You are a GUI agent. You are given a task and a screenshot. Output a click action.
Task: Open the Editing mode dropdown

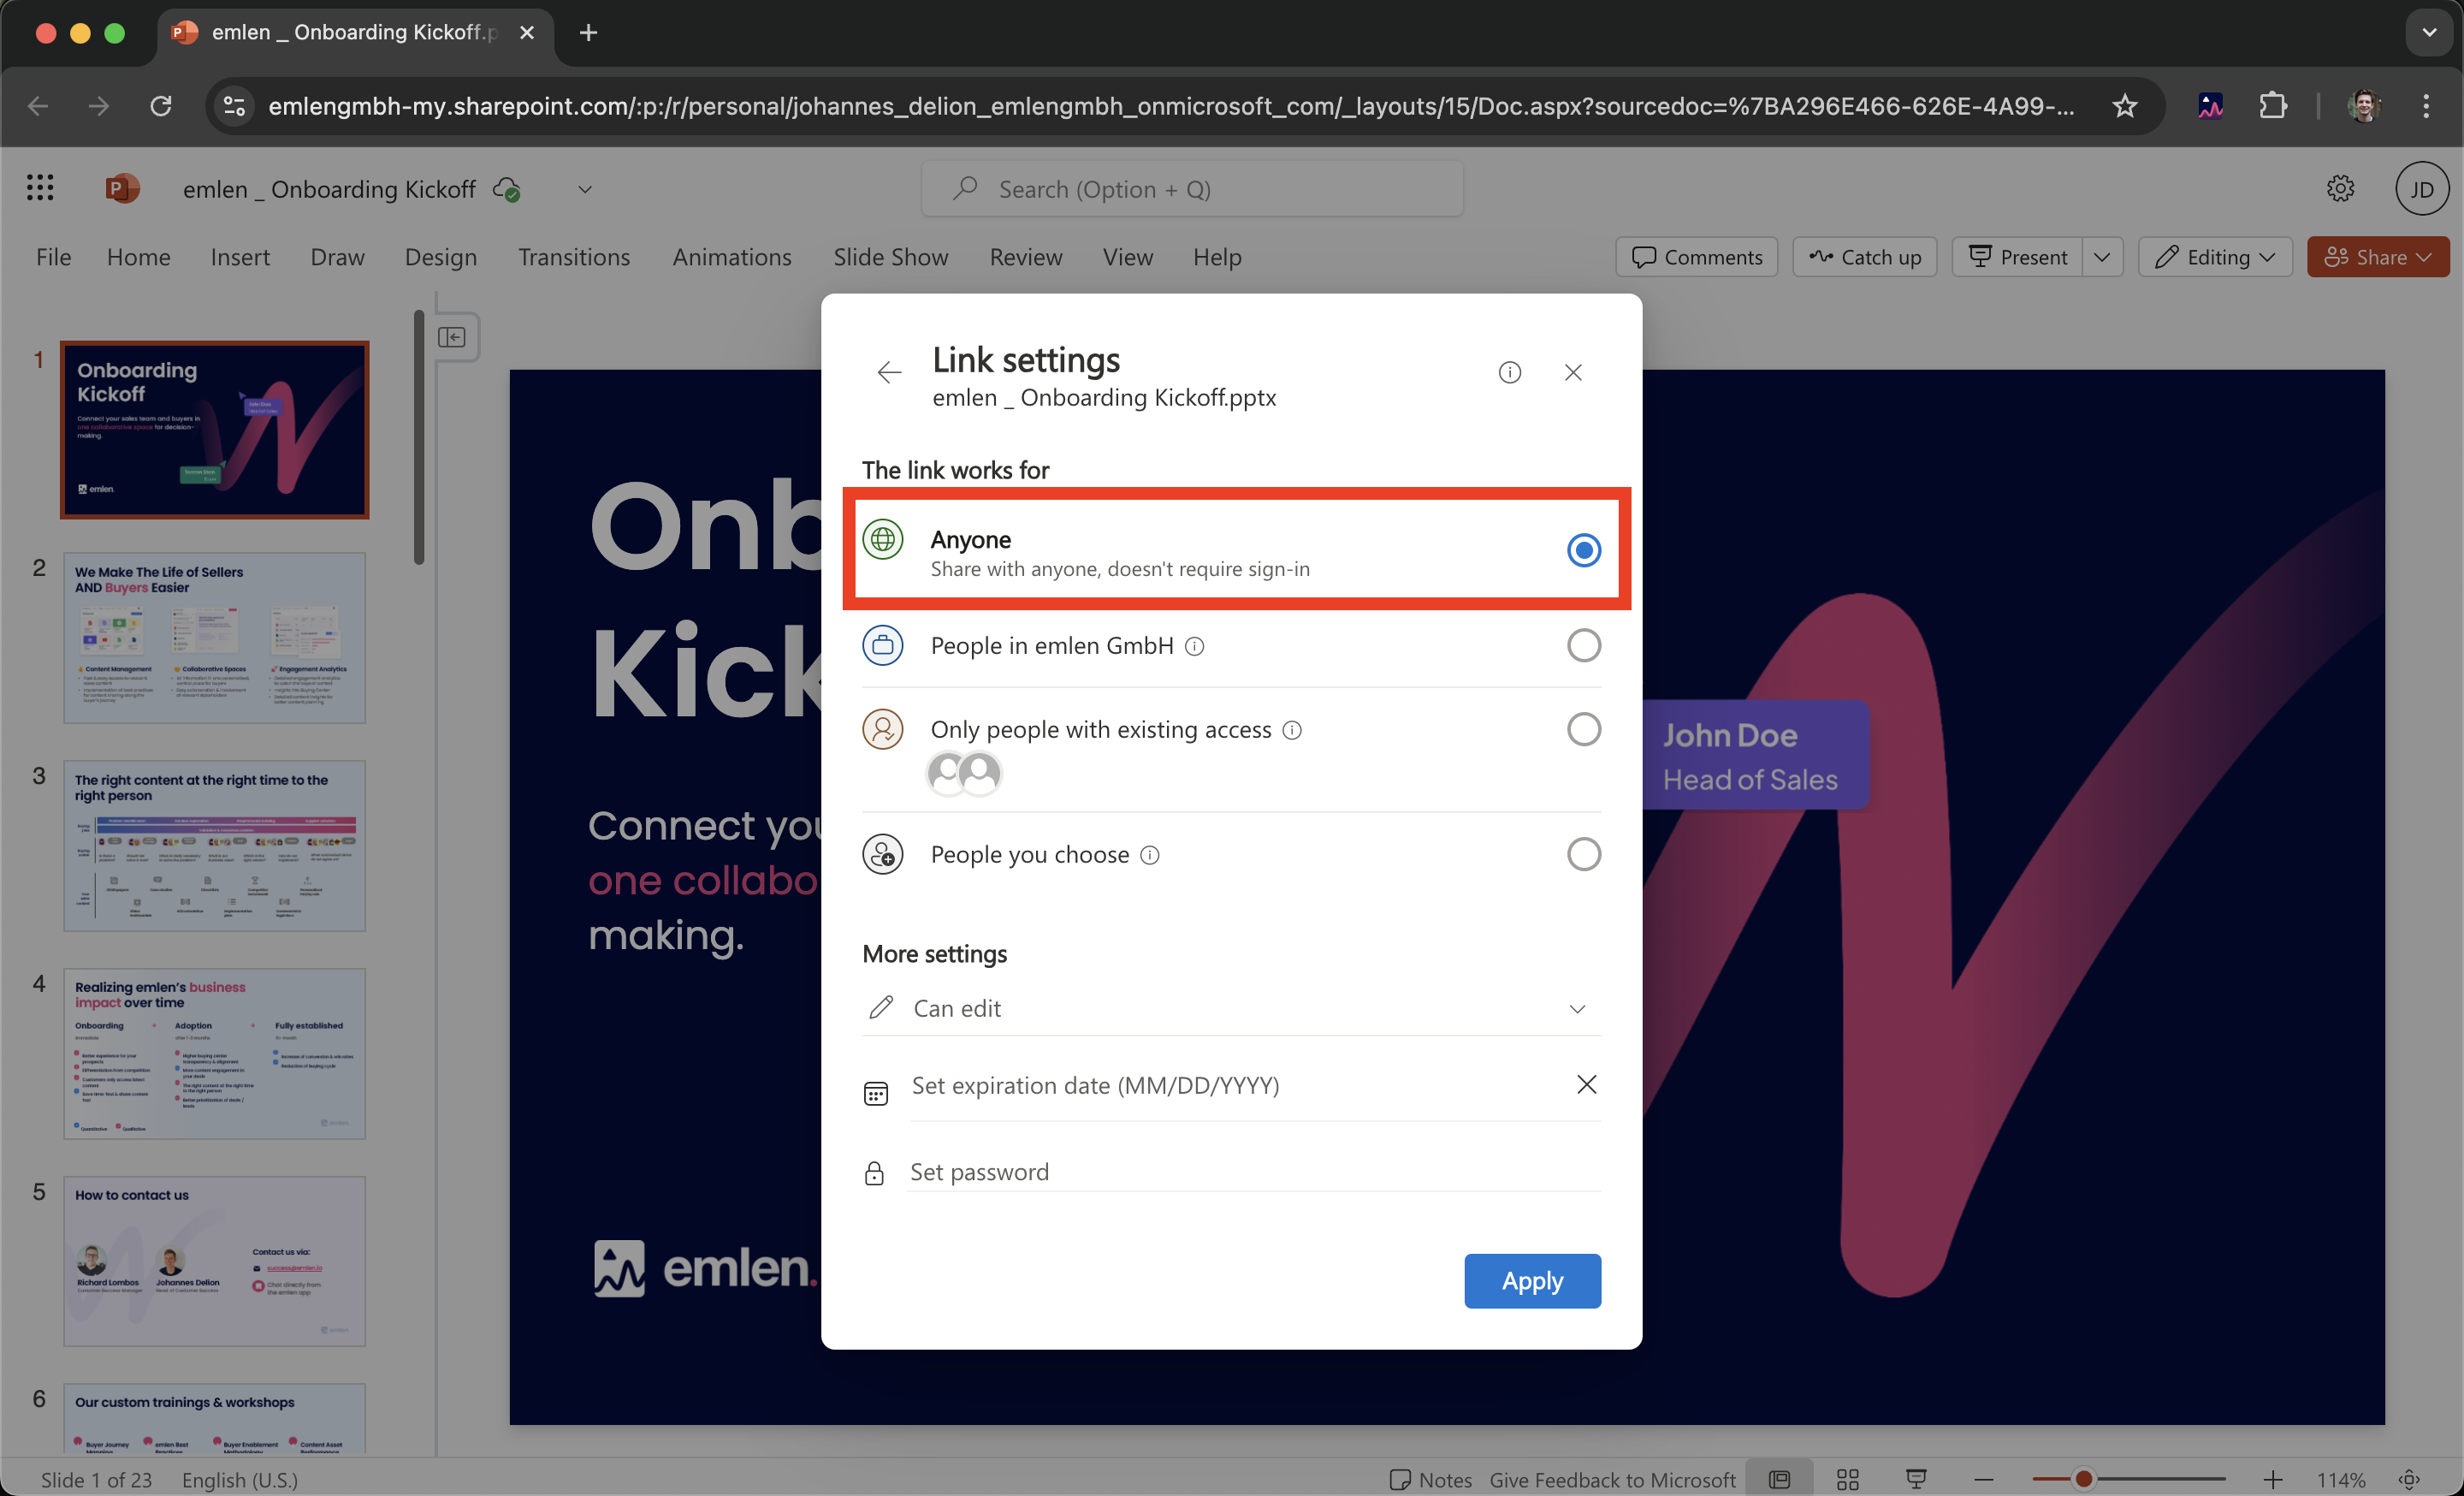pos(2214,257)
